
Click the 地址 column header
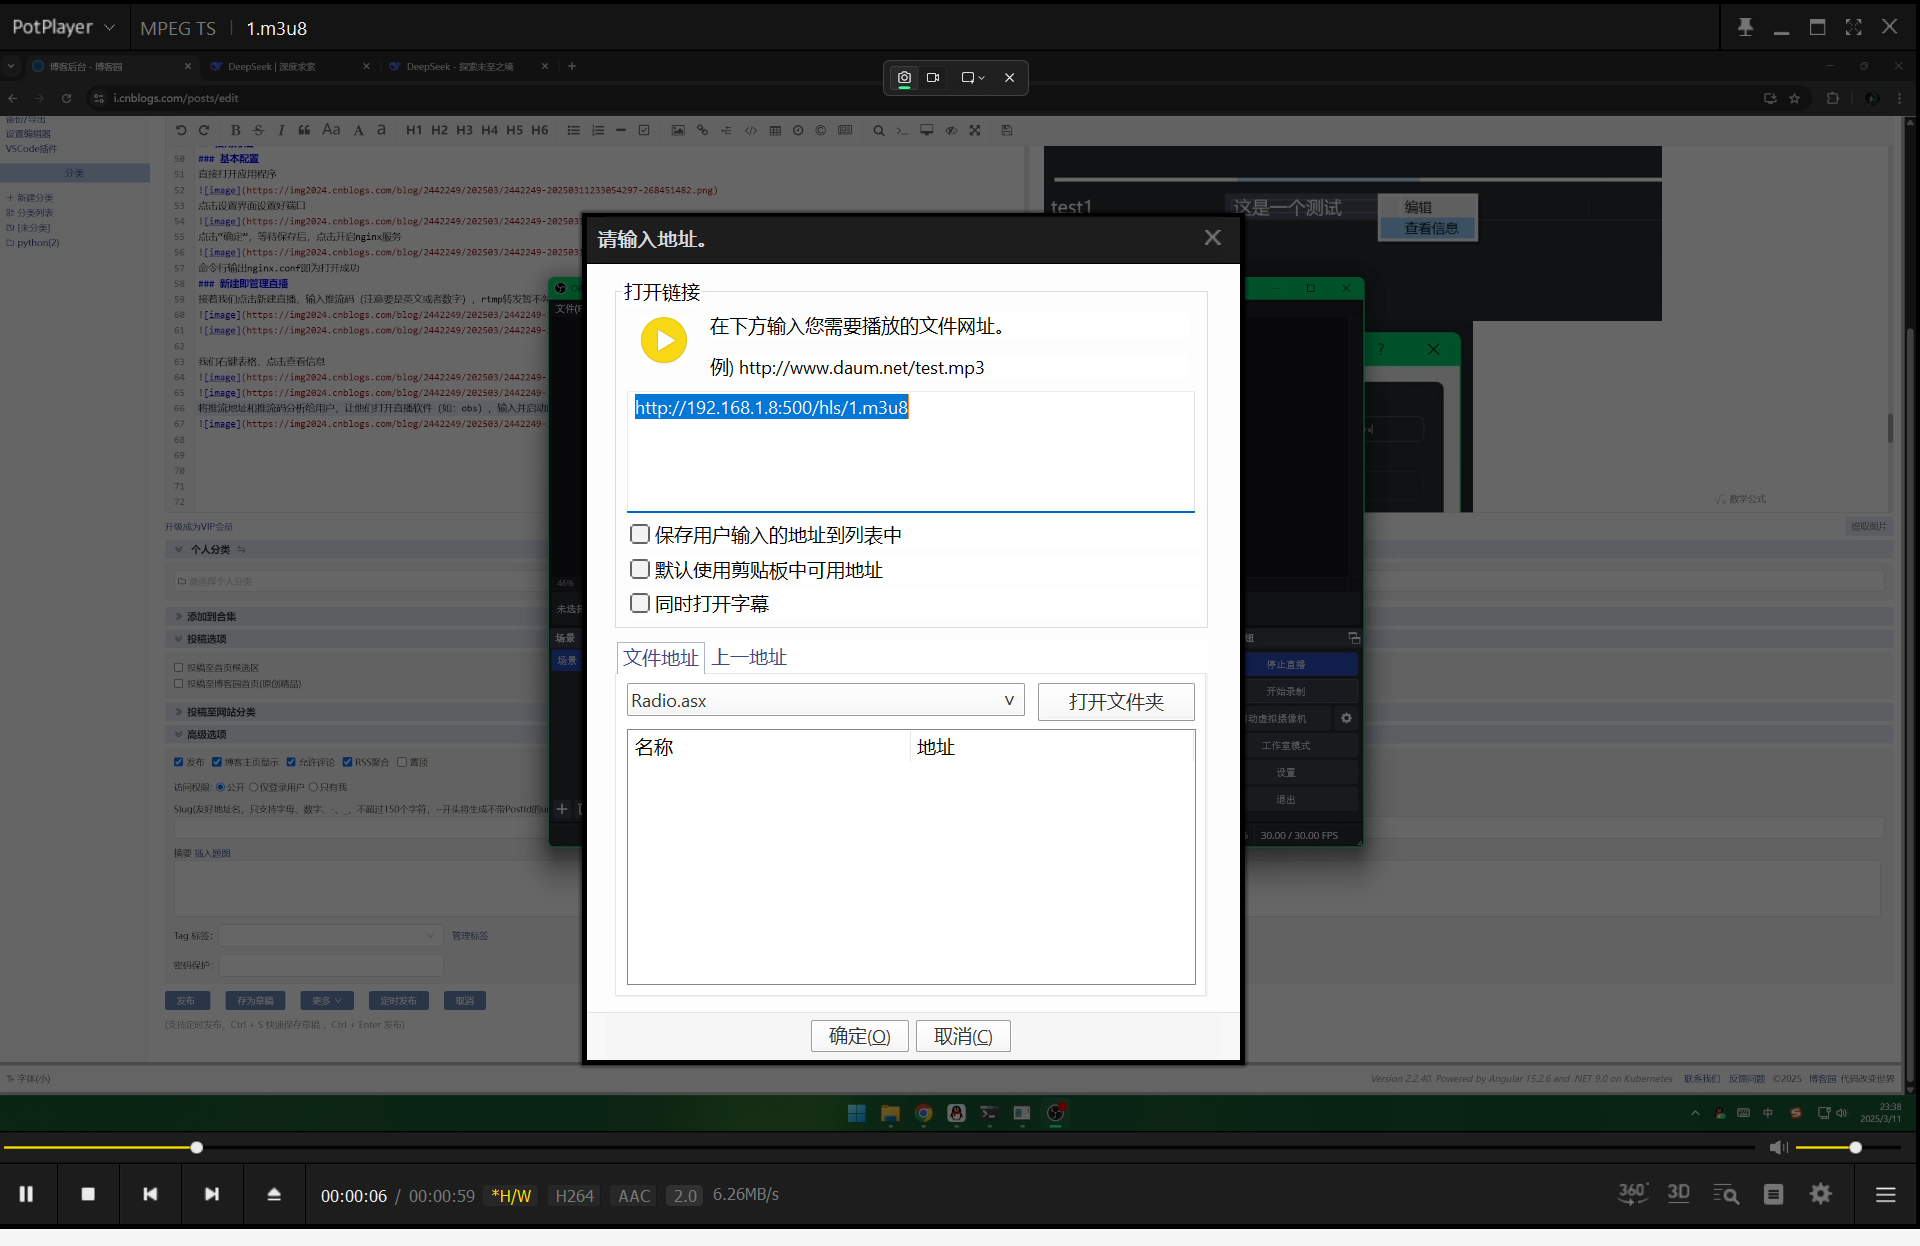tap(1052, 747)
